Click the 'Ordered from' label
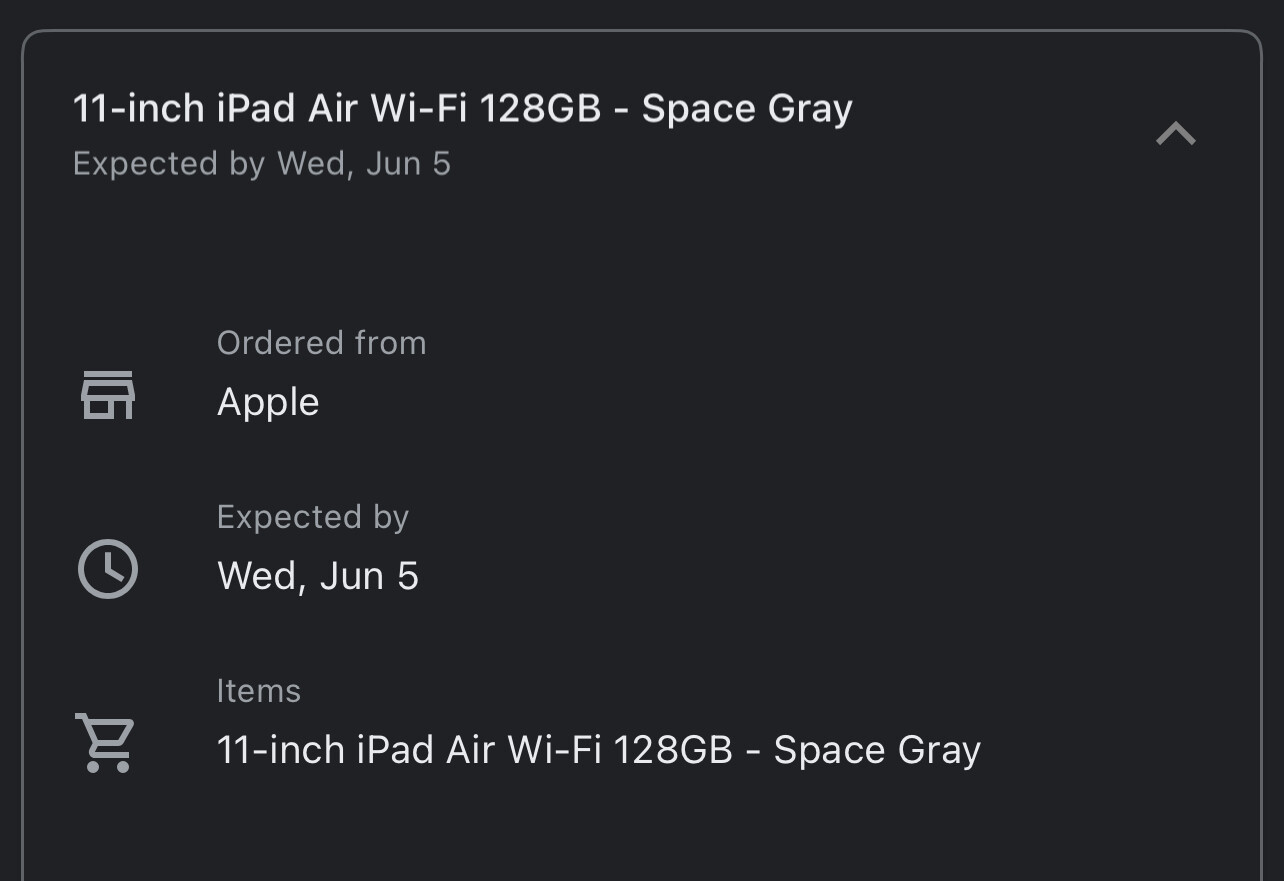The height and width of the screenshot is (881, 1284). (321, 343)
